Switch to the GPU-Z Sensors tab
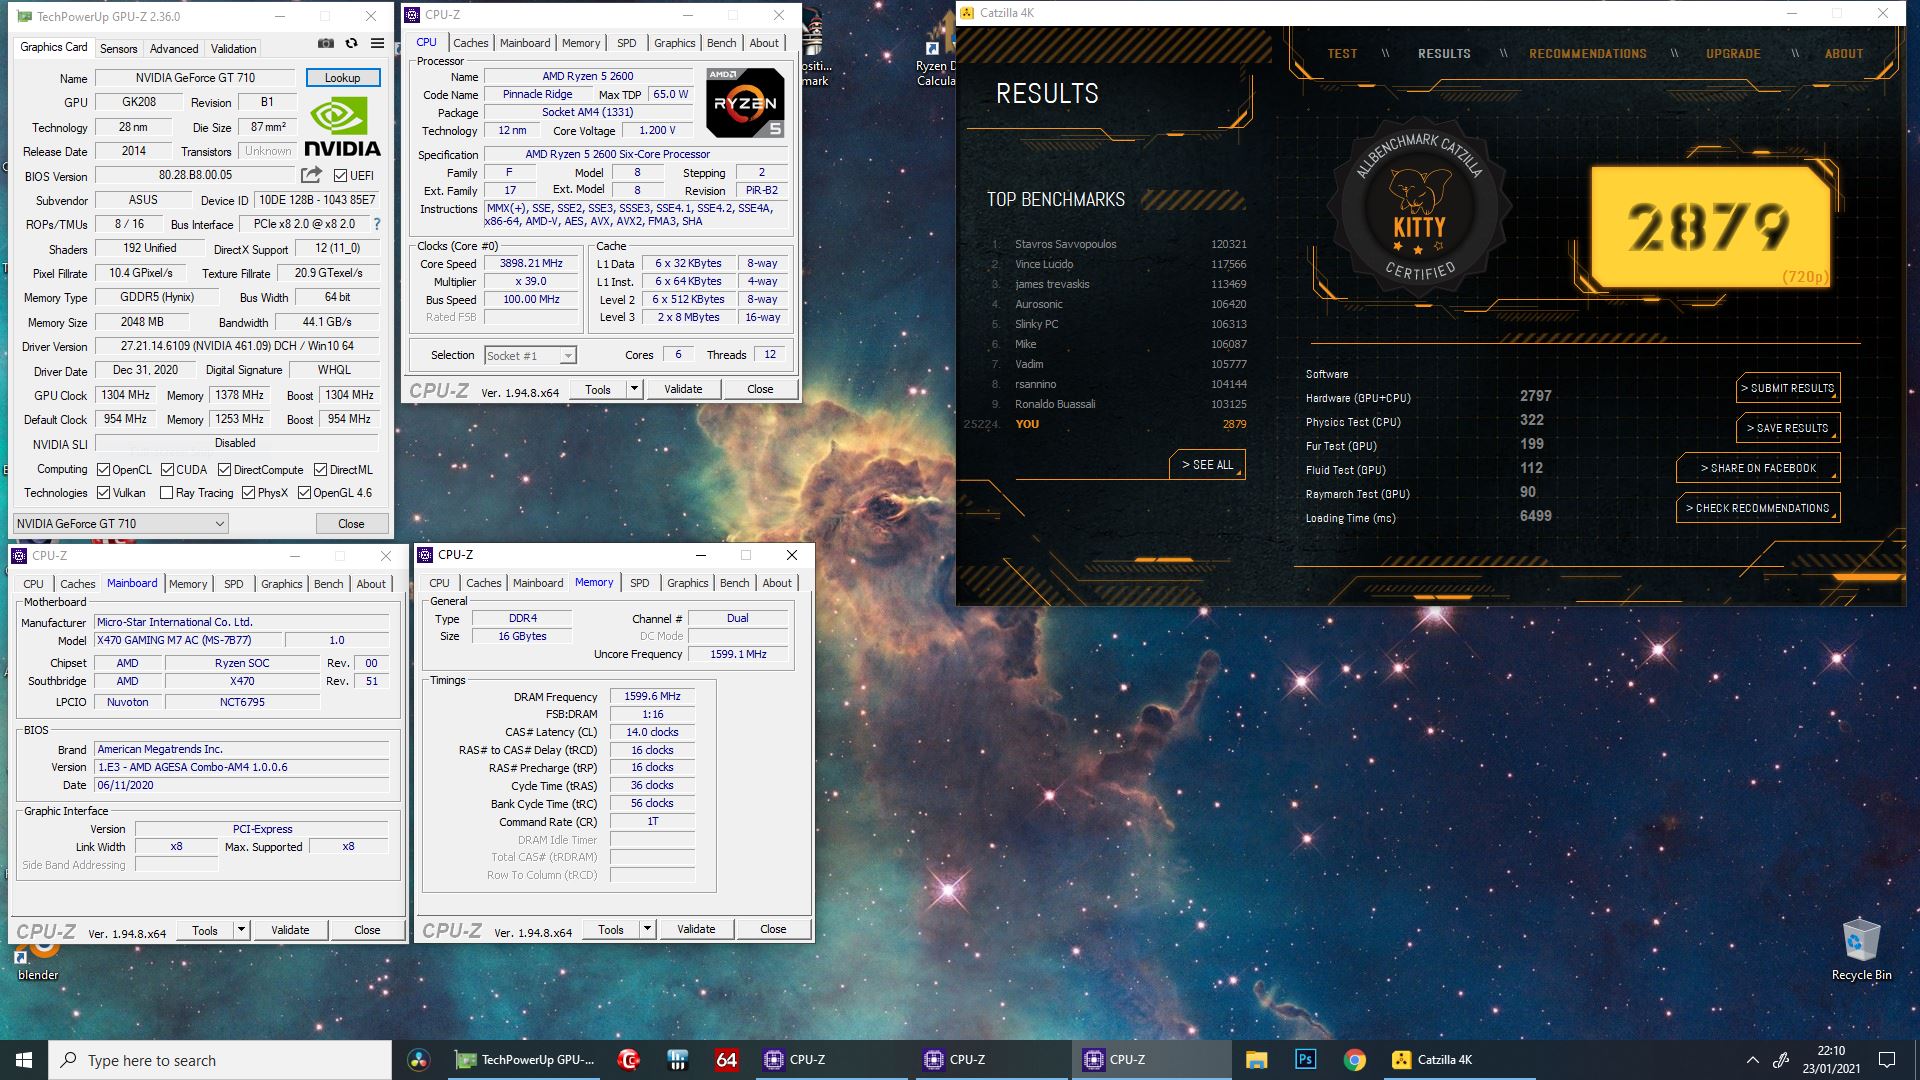 (x=118, y=48)
